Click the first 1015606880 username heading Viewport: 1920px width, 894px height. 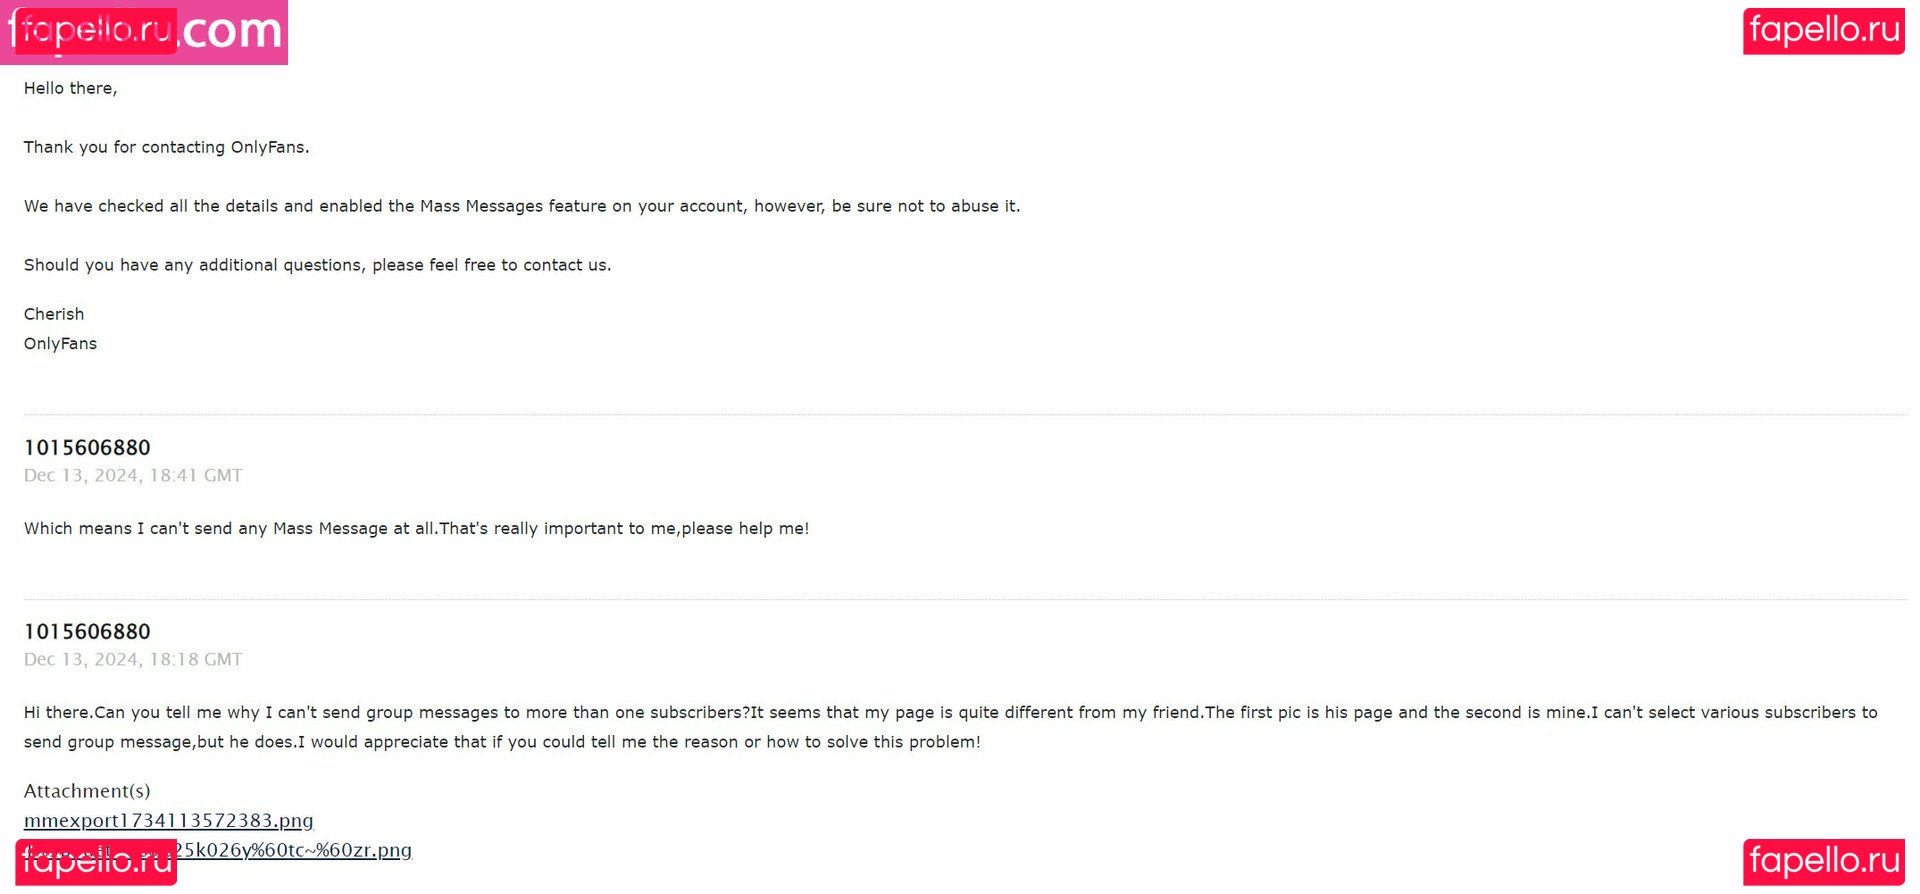[x=87, y=448]
